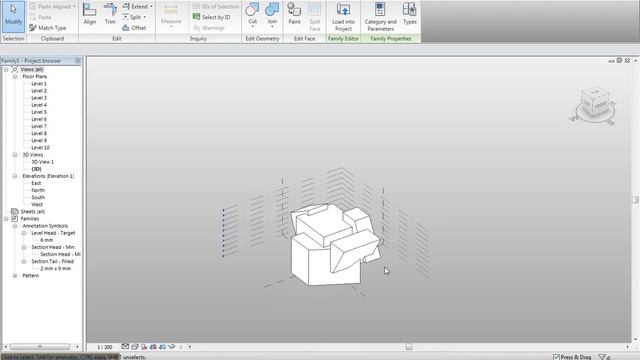
Task: Open Category and Parameters
Action: point(380,17)
